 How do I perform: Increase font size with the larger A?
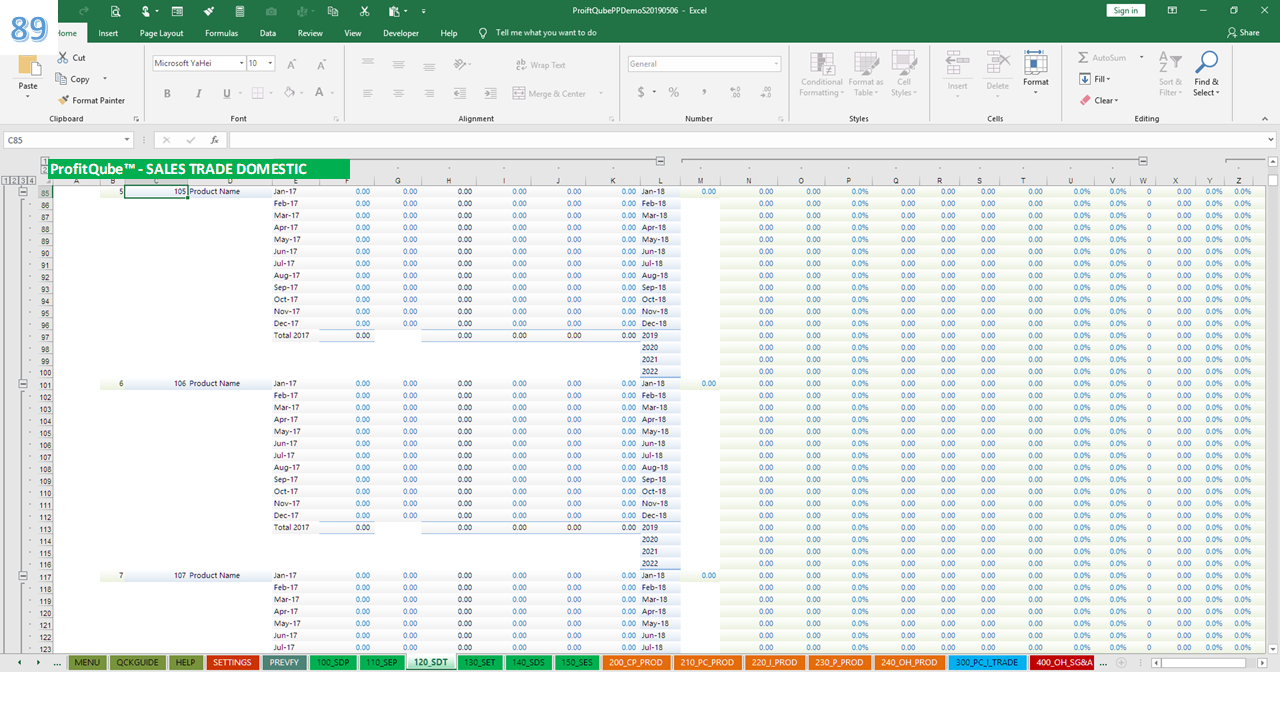[291, 64]
